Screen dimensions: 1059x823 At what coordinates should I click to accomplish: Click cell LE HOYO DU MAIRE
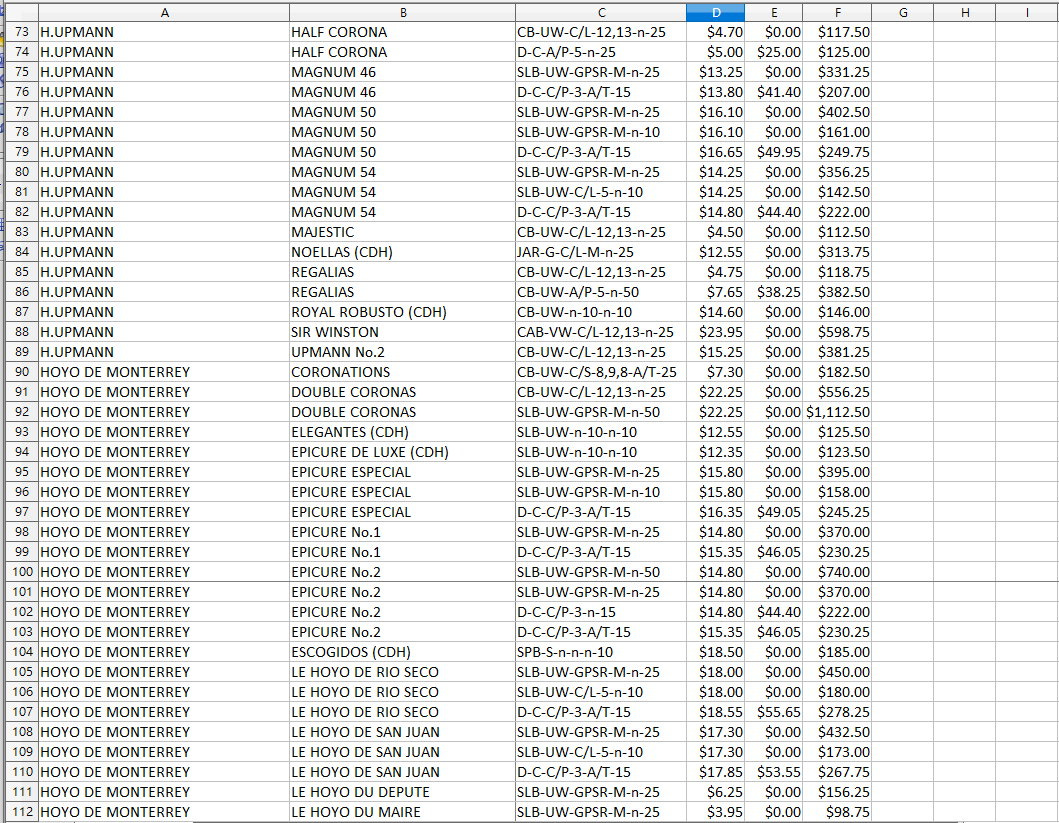[x=403, y=812]
